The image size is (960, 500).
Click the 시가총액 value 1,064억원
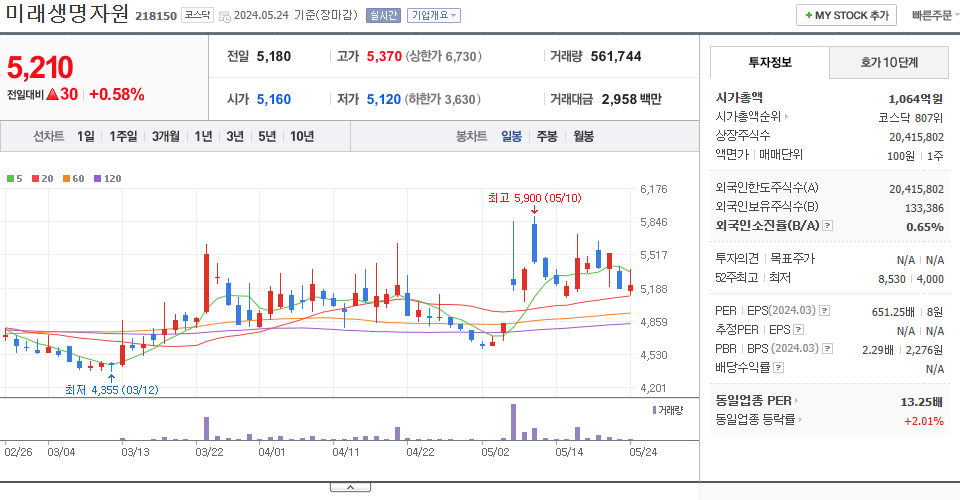915,99
